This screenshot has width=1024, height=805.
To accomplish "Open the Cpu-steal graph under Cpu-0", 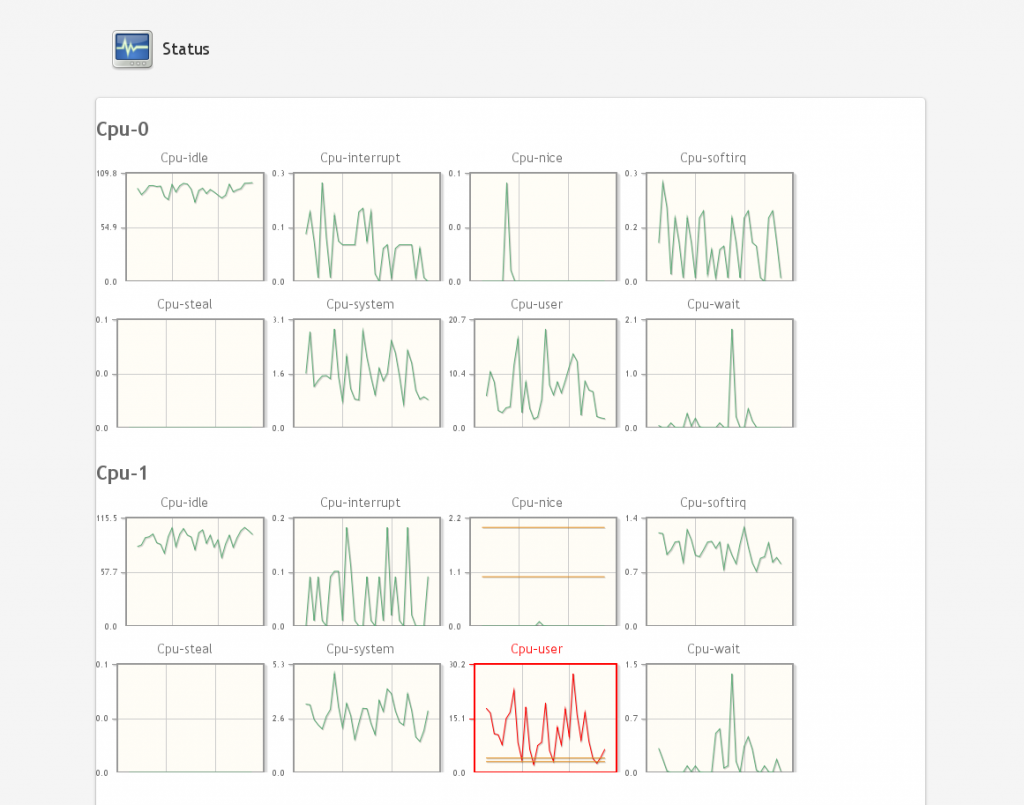I will pyautogui.click(x=191, y=373).
